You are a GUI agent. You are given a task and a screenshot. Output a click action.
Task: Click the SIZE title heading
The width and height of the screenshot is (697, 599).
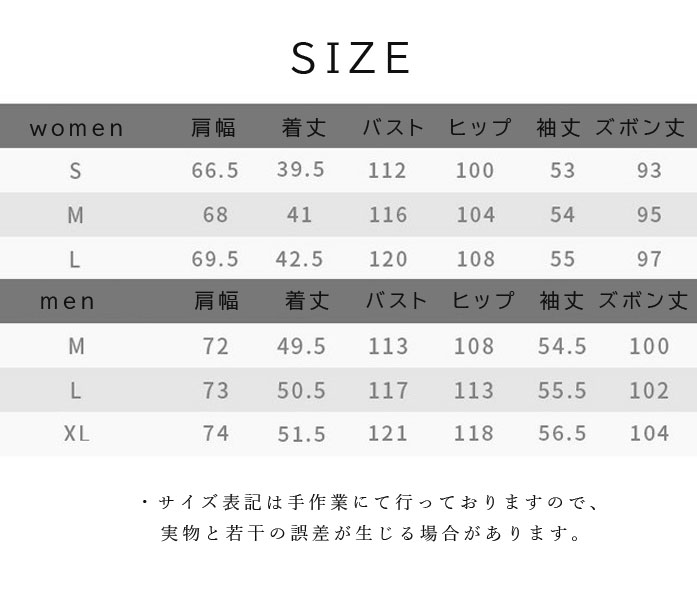pyautogui.click(x=351, y=59)
